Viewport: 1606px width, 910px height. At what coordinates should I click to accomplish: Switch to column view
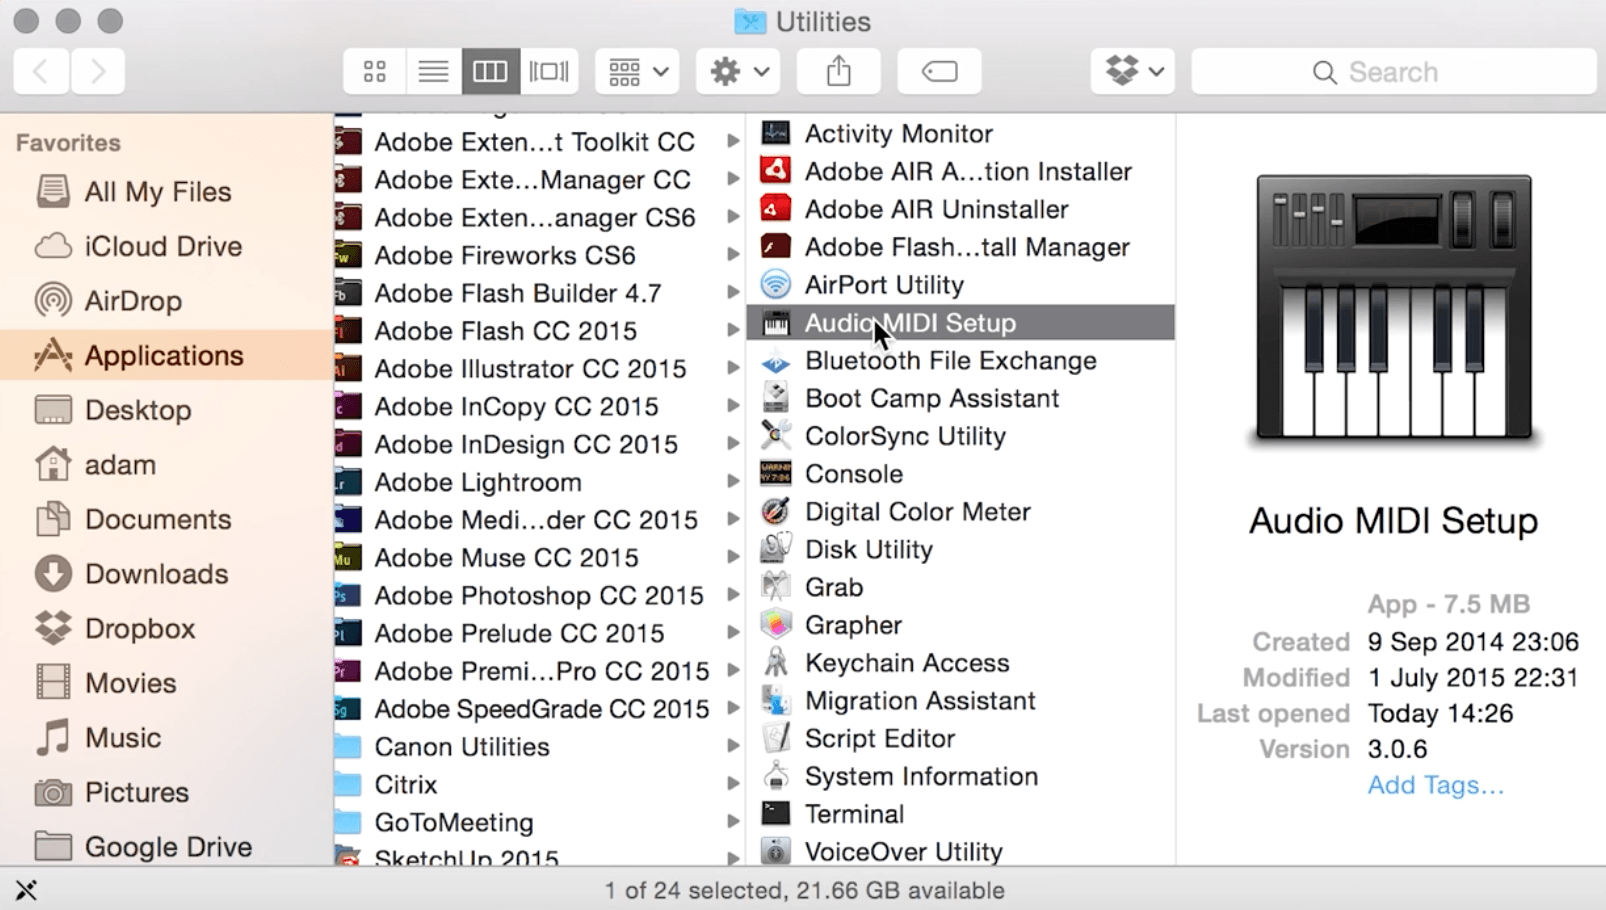[x=490, y=71]
